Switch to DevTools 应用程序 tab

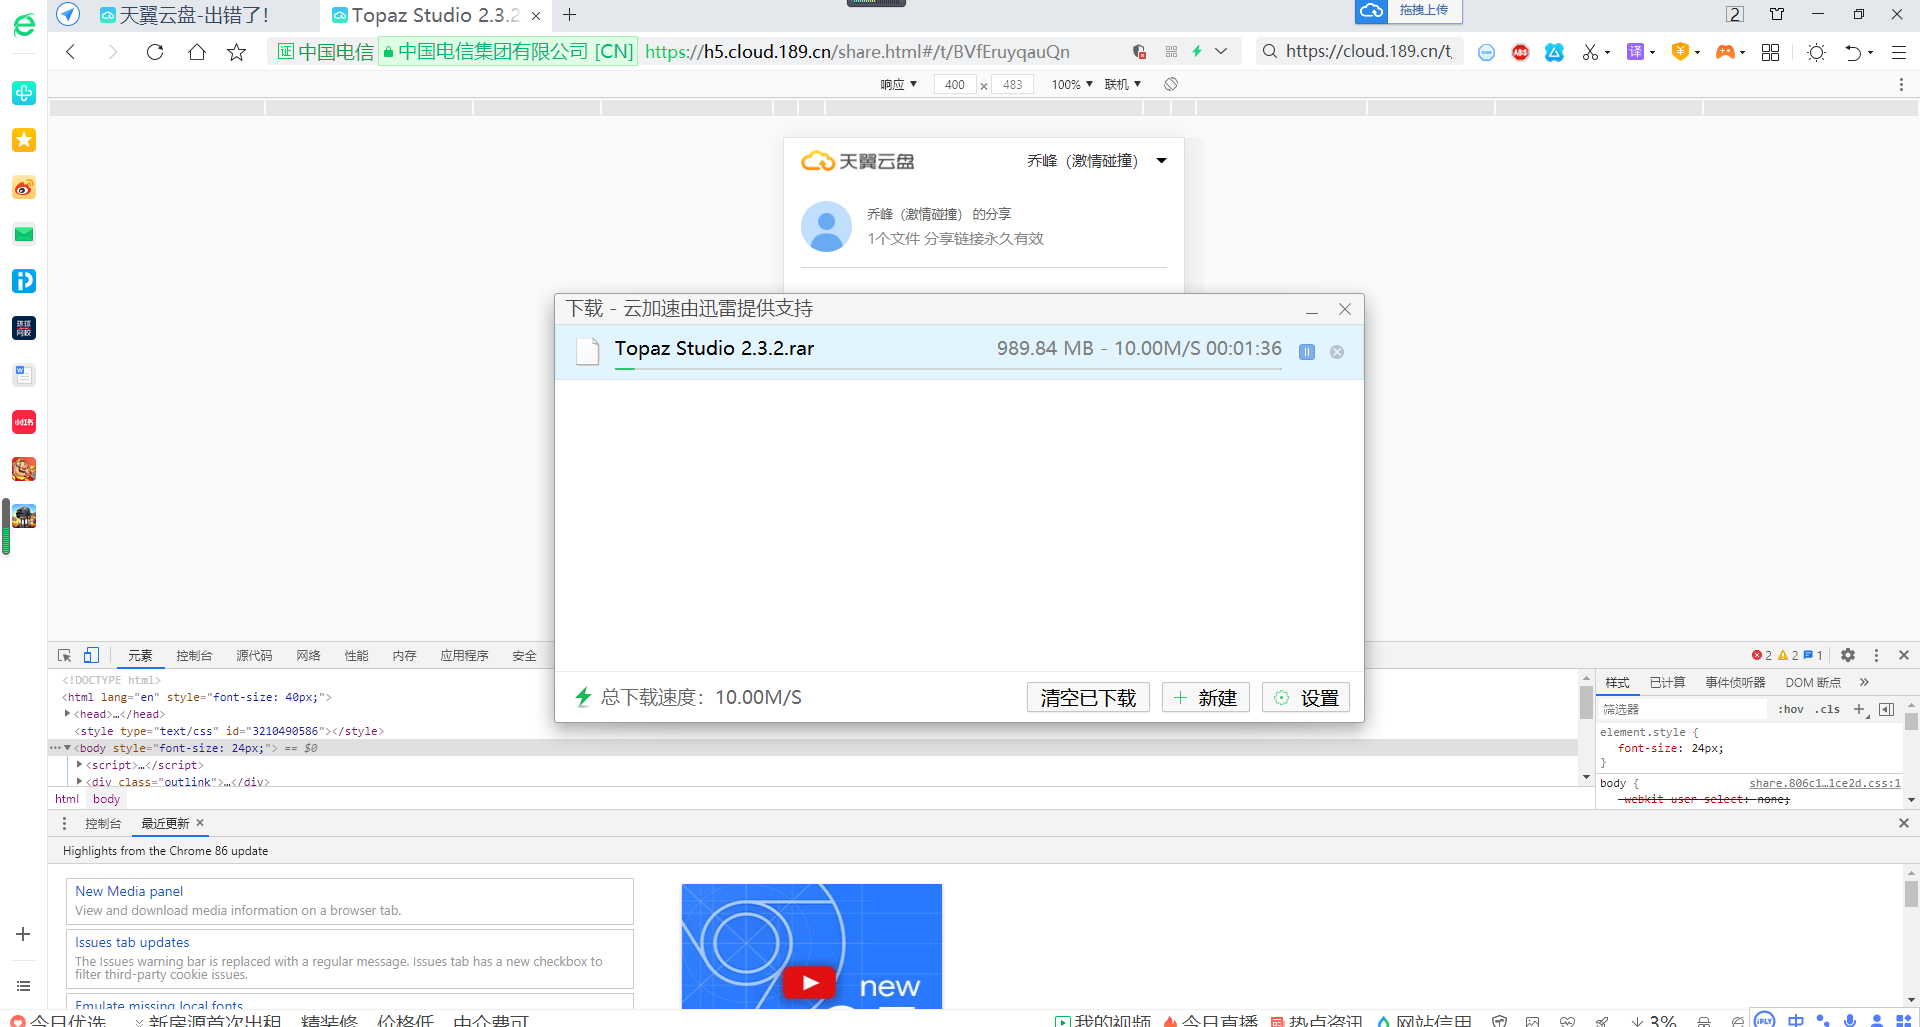pyautogui.click(x=464, y=656)
